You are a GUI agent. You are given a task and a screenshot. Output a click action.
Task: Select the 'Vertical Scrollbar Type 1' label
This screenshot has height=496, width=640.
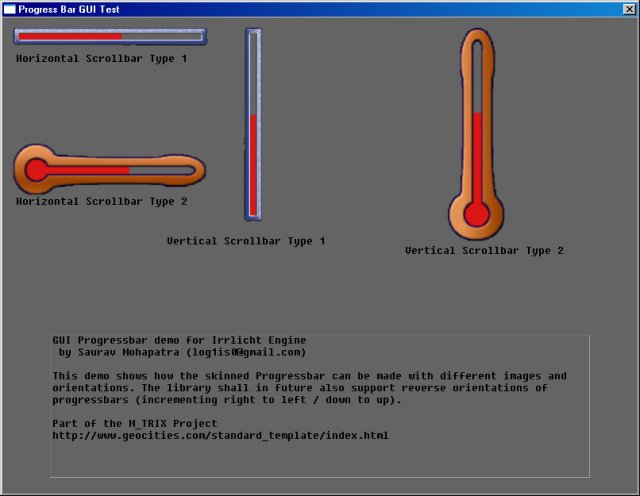[246, 241]
